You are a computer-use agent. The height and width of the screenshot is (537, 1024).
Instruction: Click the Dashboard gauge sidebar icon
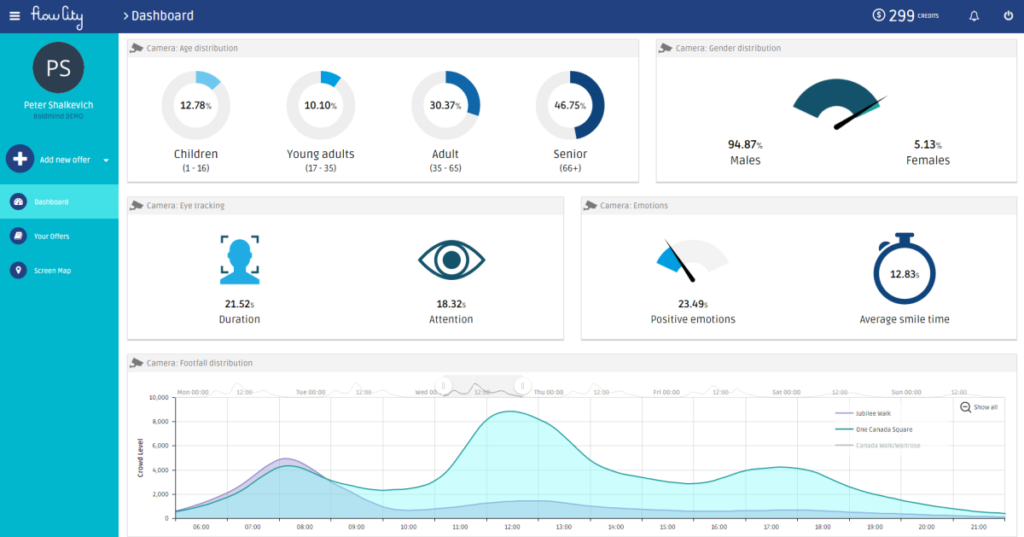pyautogui.click(x=18, y=202)
